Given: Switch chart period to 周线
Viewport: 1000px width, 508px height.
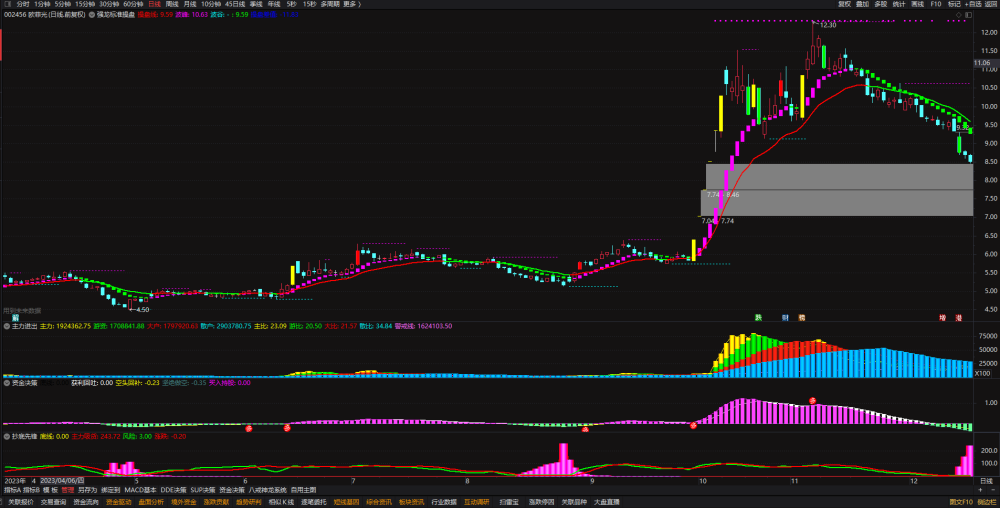Looking at the screenshot, I should coord(172,4).
